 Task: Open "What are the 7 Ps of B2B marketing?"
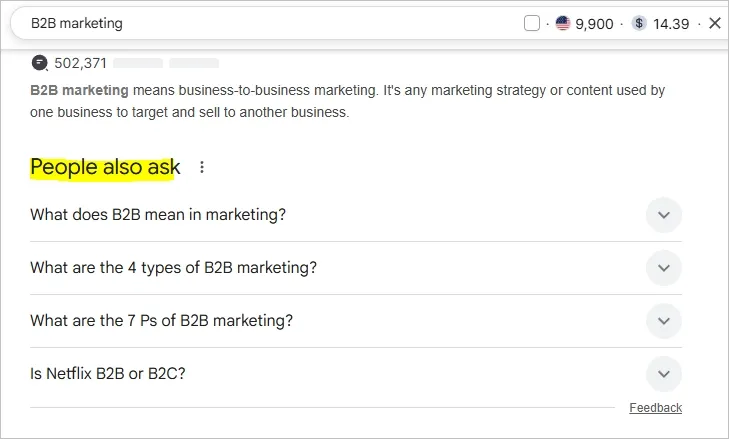click(x=161, y=321)
